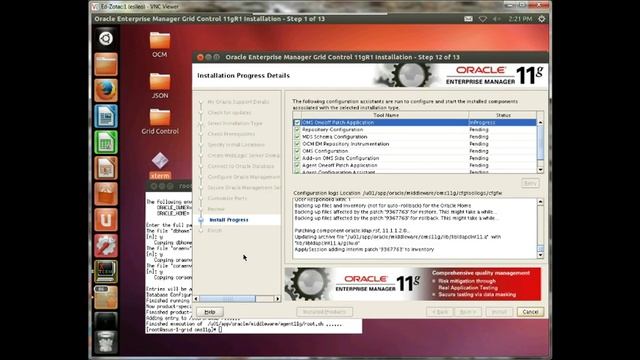The width and height of the screenshot is (640, 360).
Task: Select the OMS Oneoff Patch Application row
Action: tap(415, 122)
